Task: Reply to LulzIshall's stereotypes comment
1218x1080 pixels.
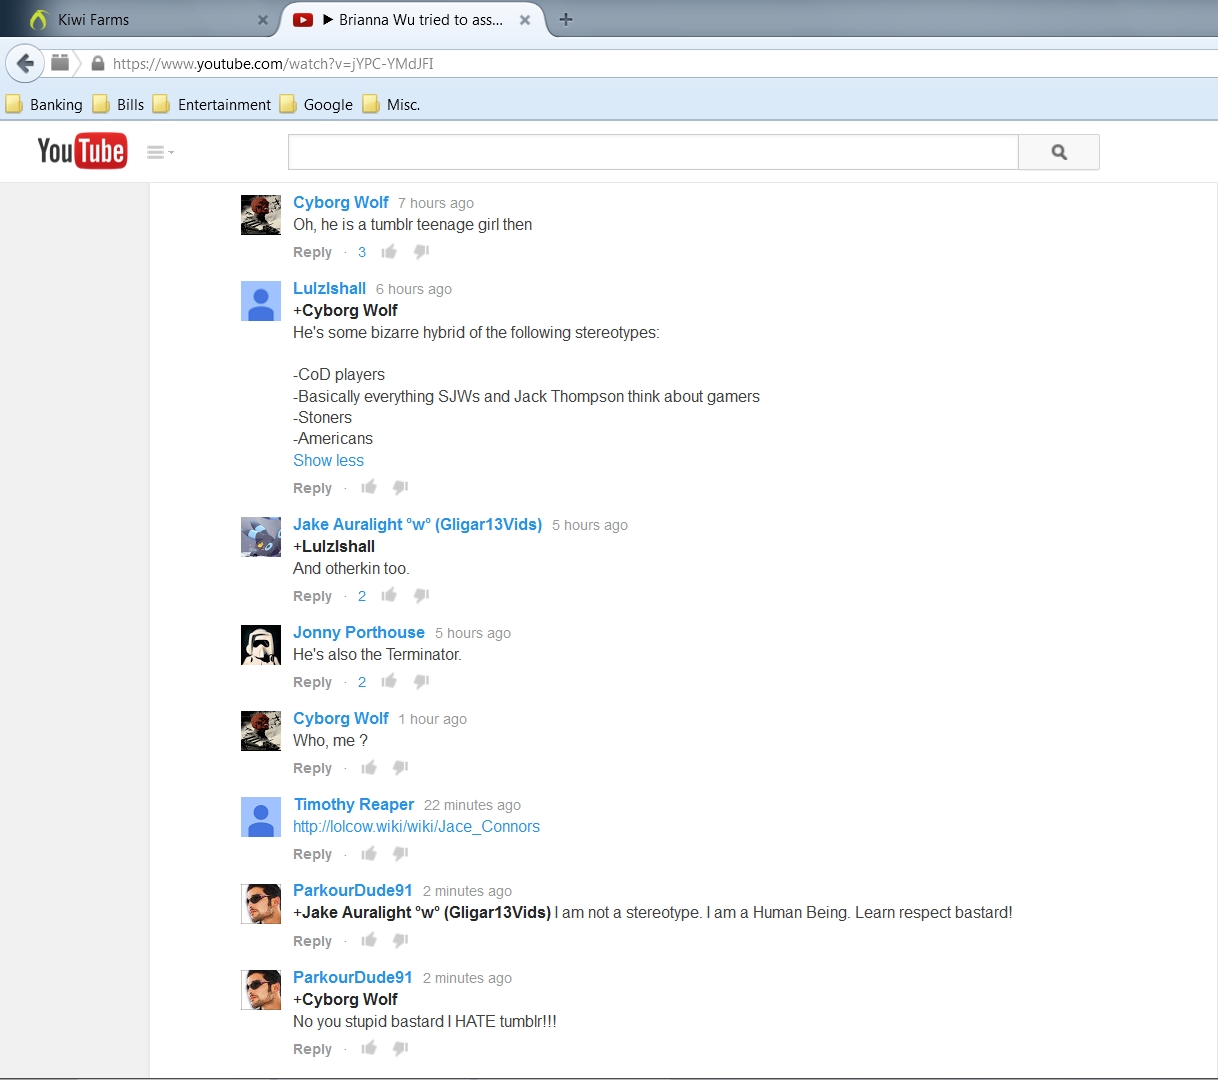Action: [312, 488]
